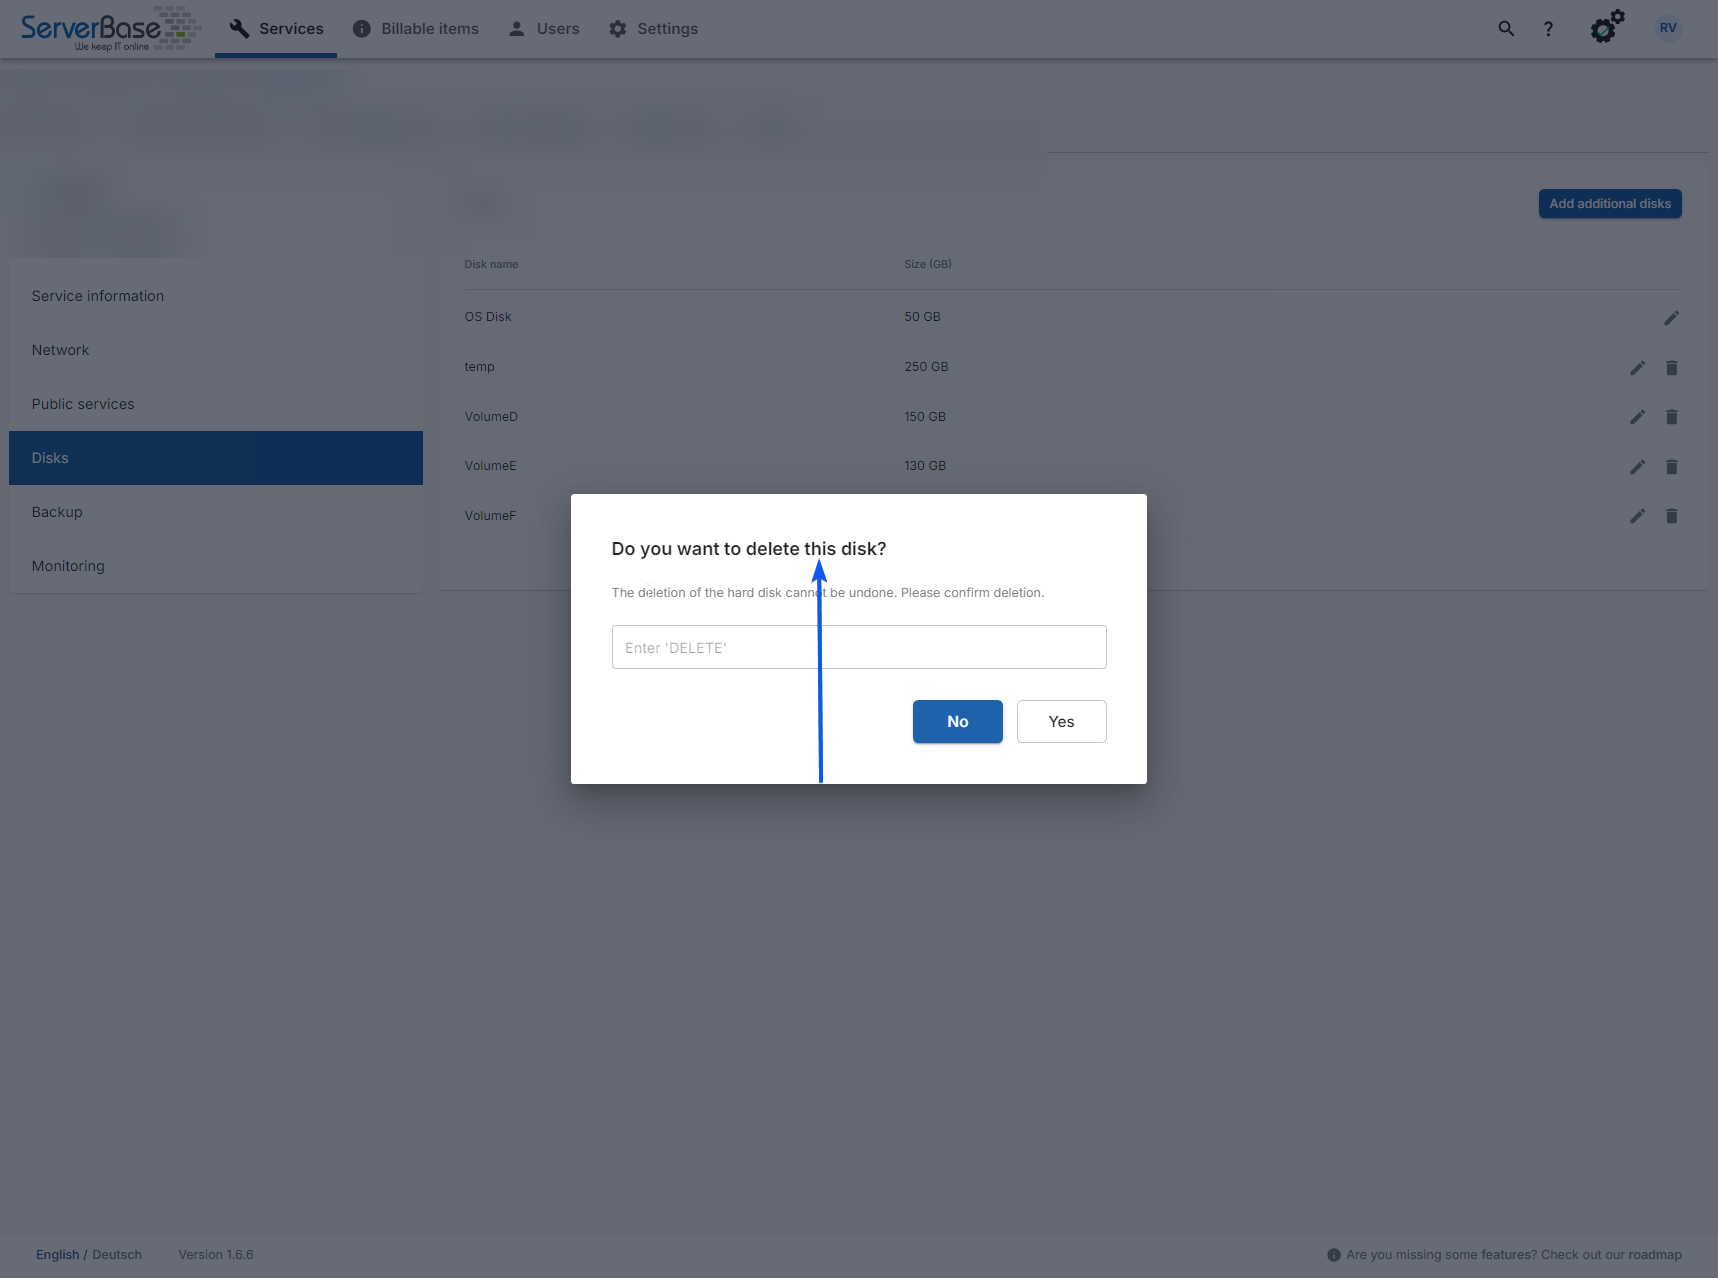Screen dimensions: 1718x1278
Task: Open the RV user avatar menu
Action: pyautogui.click(x=1667, y=28)
